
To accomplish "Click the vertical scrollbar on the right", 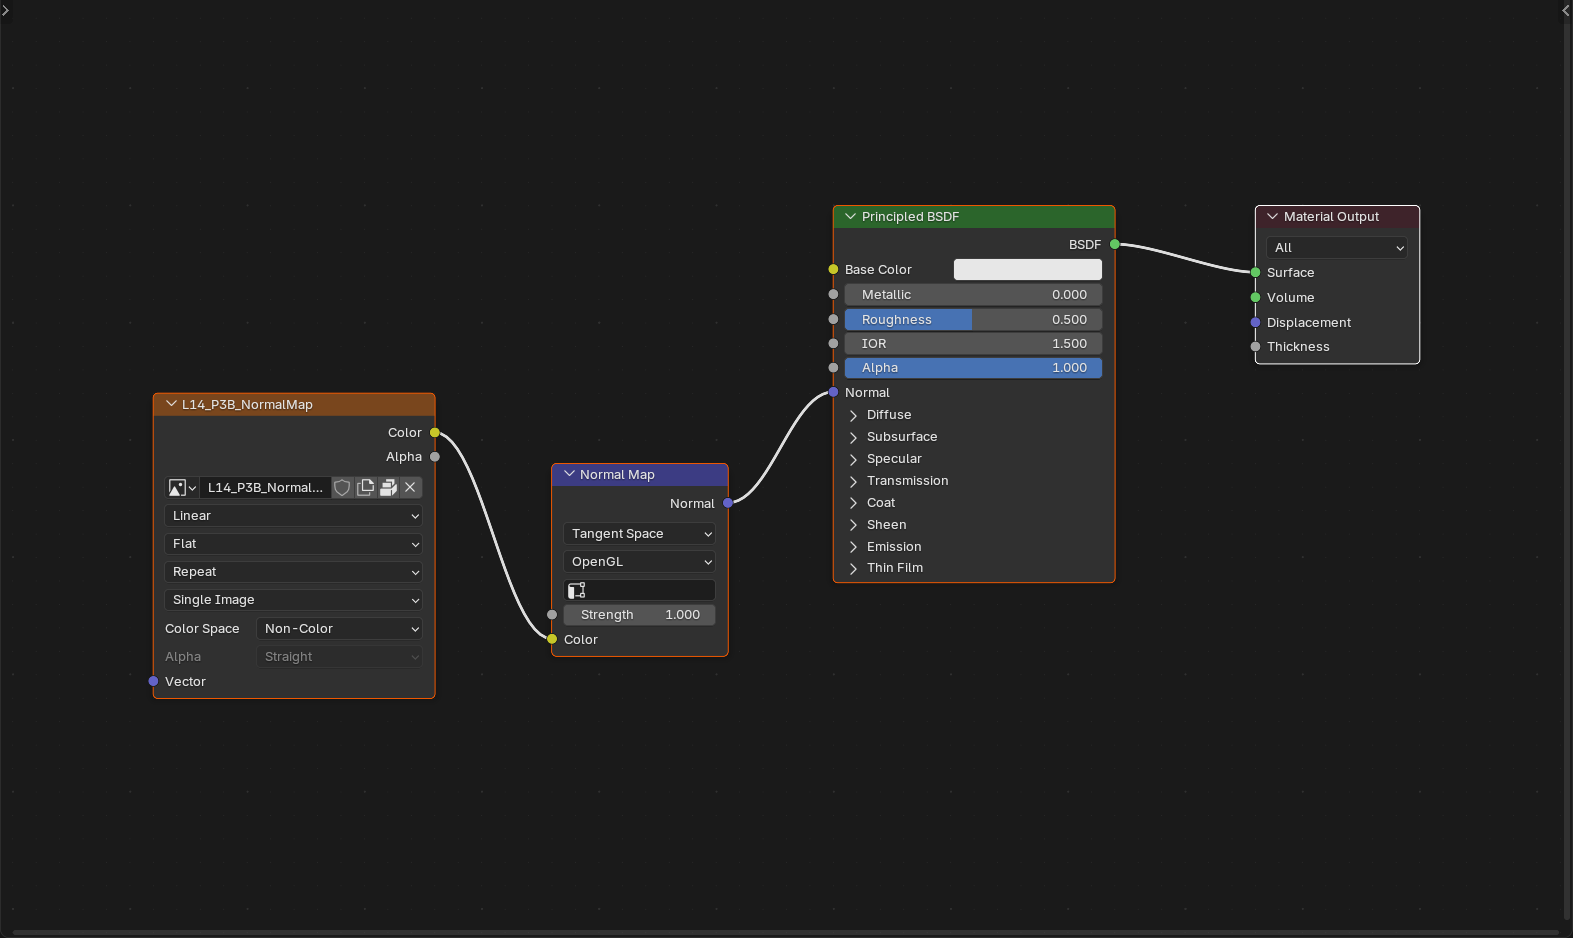I will (x=1567, y=470).
